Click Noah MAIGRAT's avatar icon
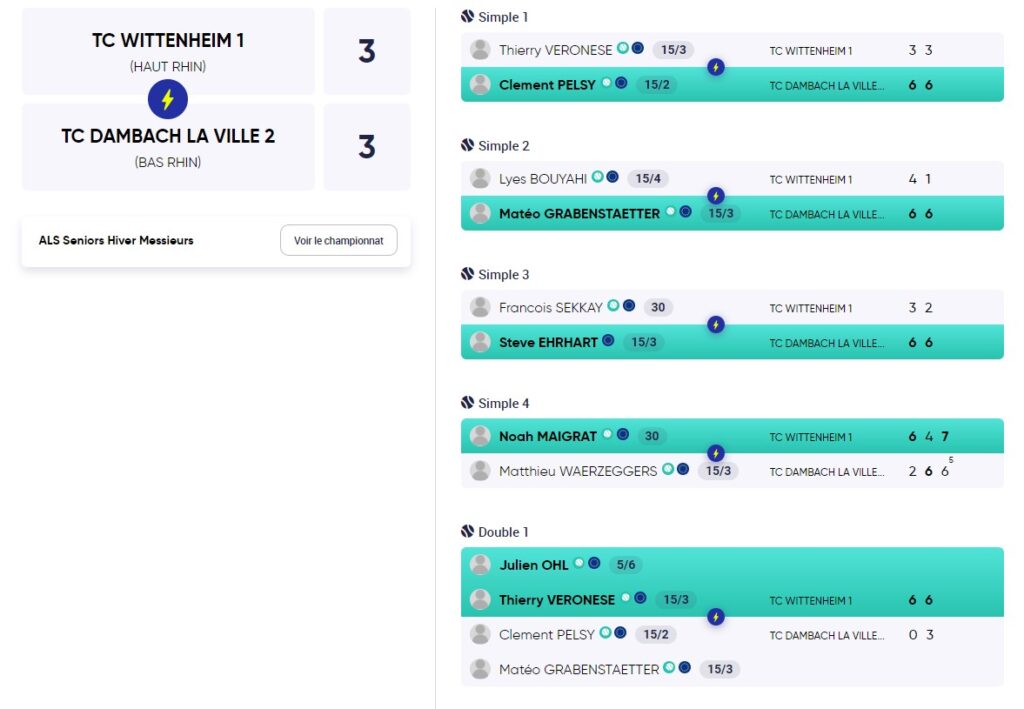 point(480,436)
